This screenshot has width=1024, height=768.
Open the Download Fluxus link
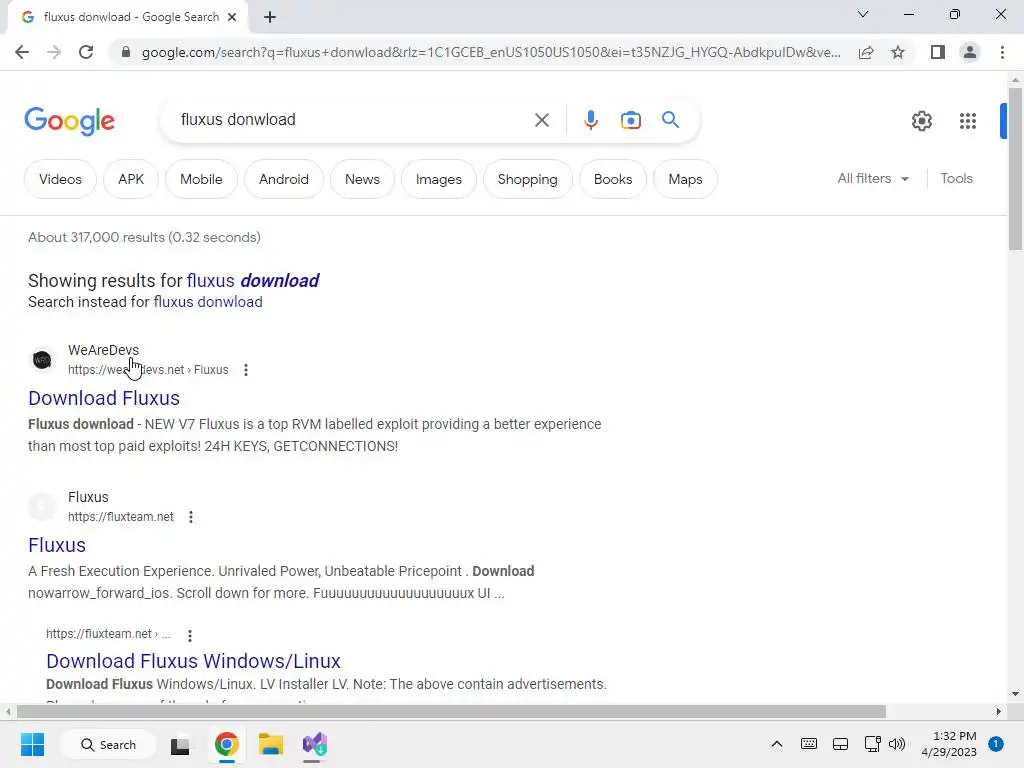point(104,398)
